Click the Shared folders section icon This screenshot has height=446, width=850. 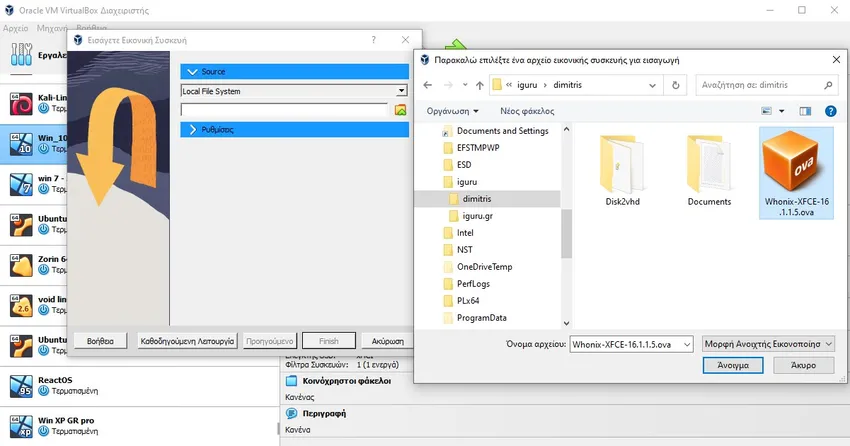(292, 381)
